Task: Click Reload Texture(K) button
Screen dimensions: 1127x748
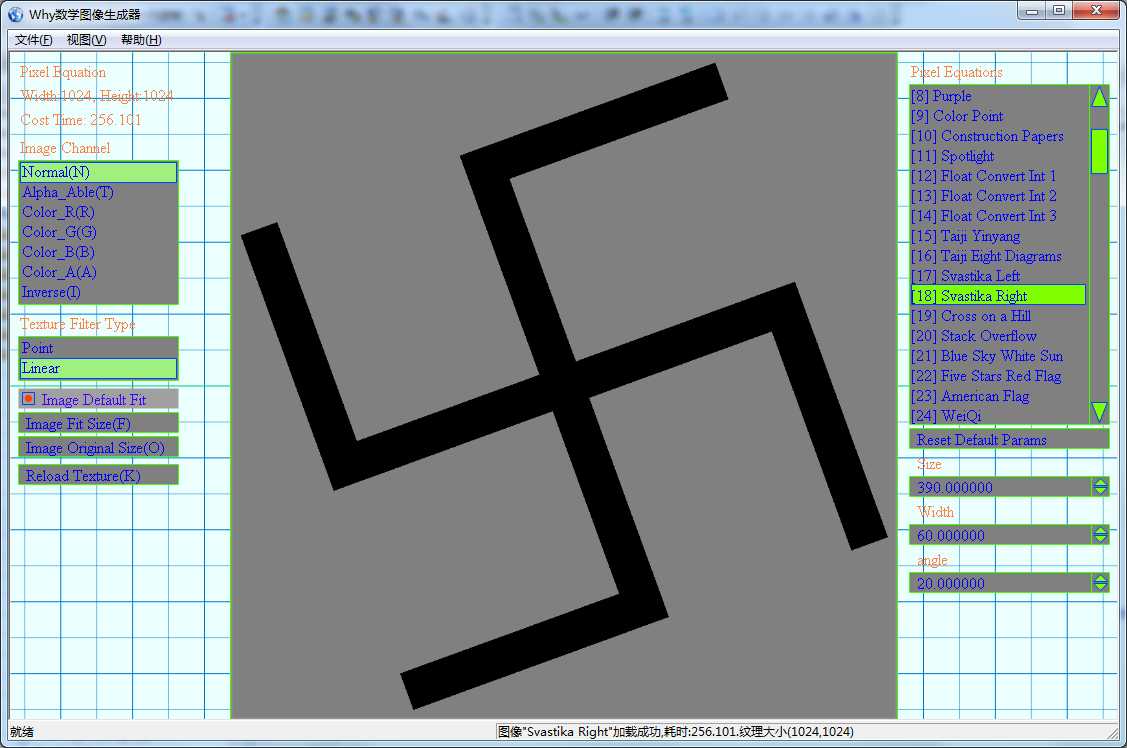Action: pyautogui.click(x=98, y=475)
